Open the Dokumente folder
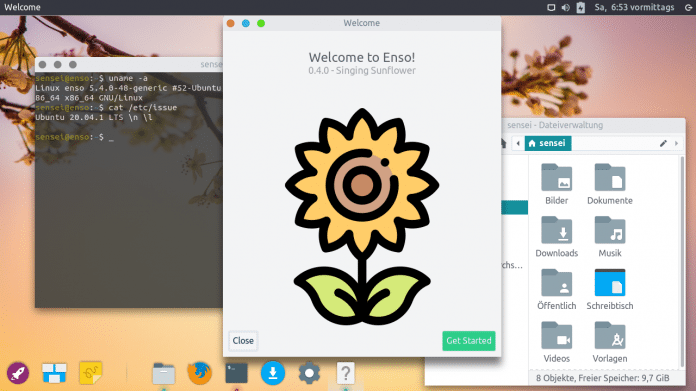The height and width of the screenshot is (391, 696). [x=610, y=184]
